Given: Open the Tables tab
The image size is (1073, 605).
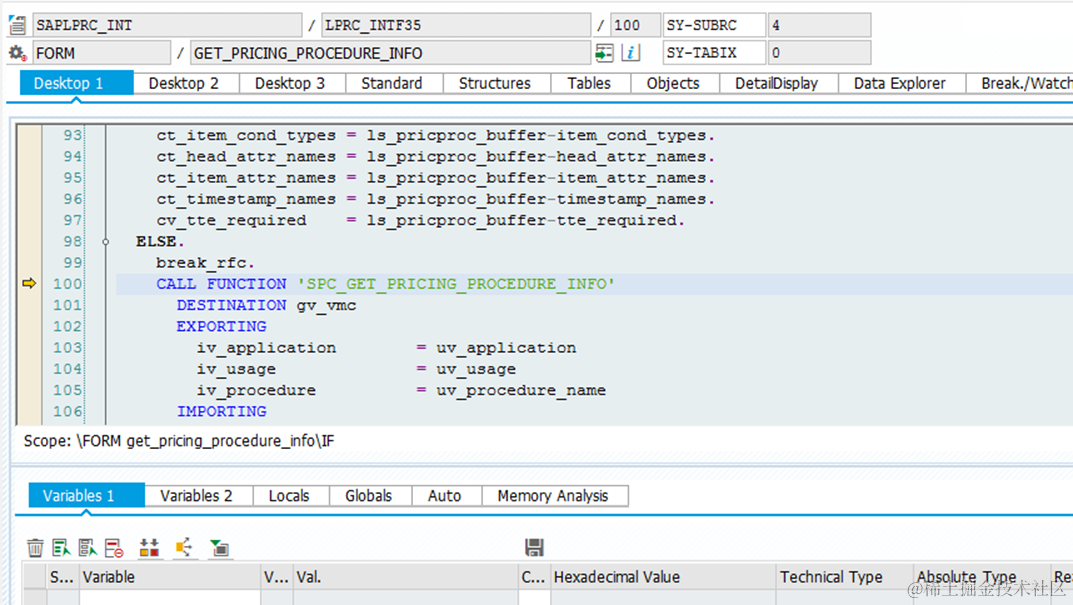Looking at the screenshot, I should [589, 83].
